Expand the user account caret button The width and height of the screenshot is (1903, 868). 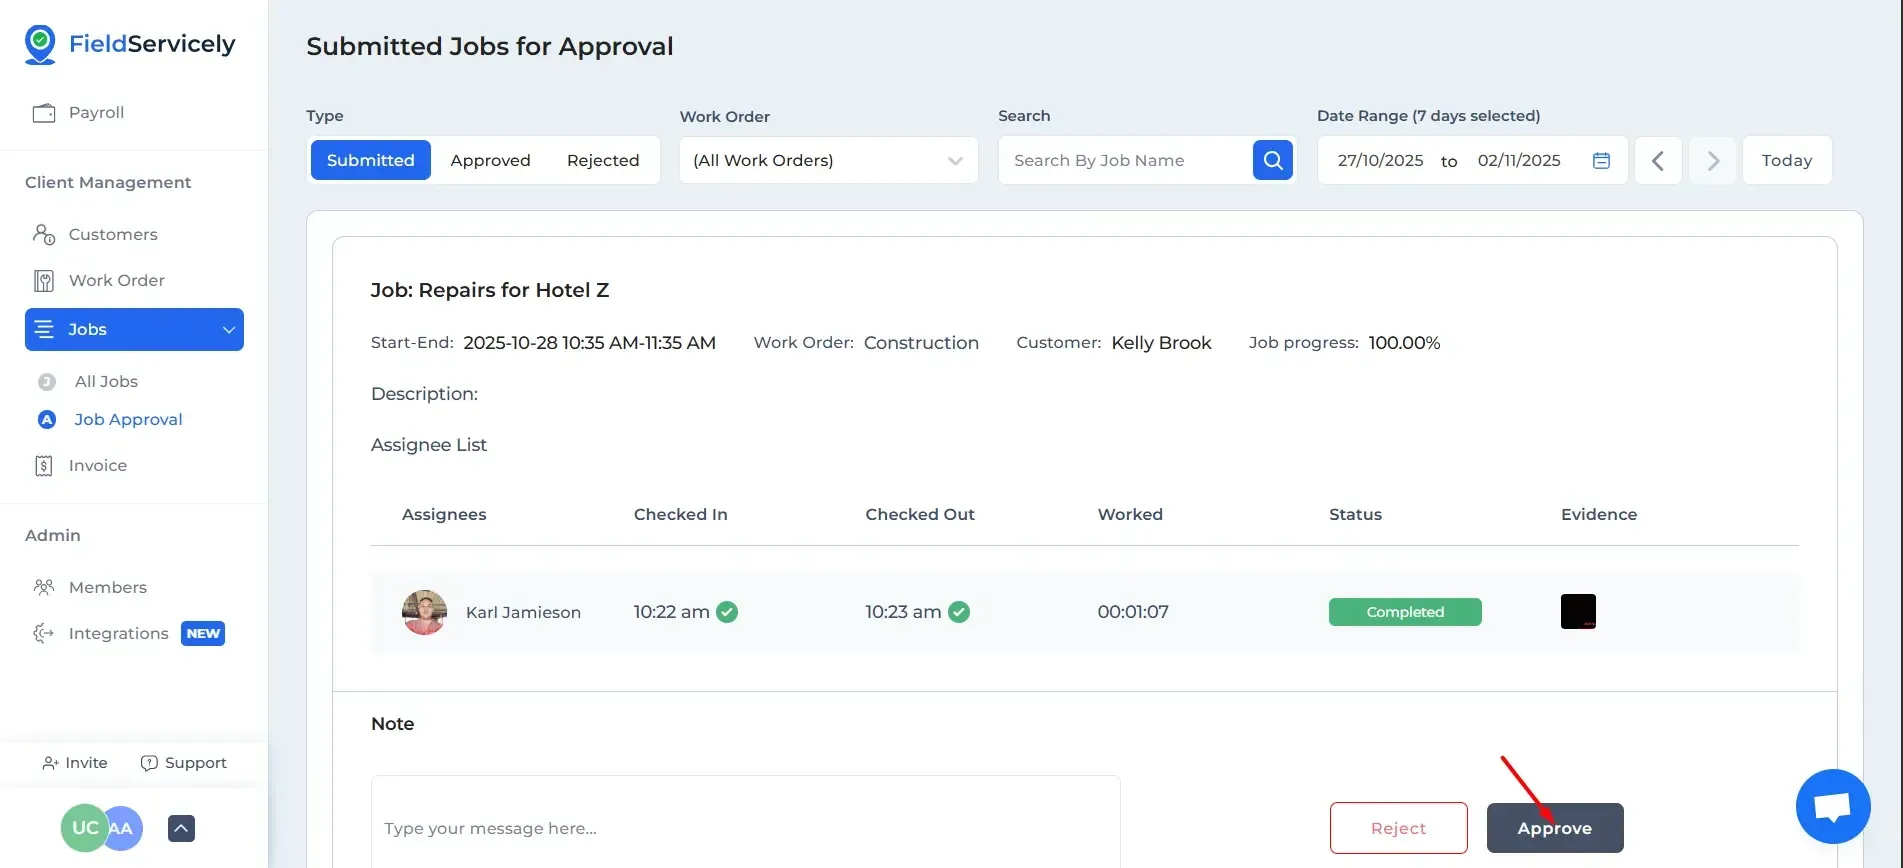(x=181, y=828)
